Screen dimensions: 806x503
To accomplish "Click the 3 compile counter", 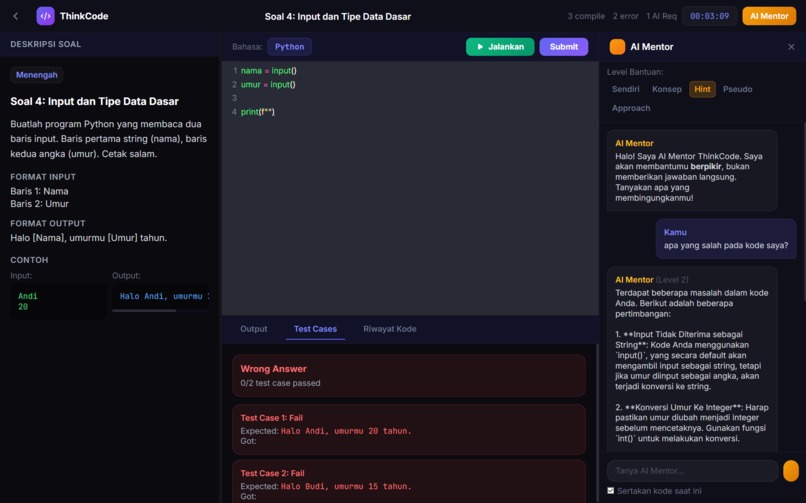I will (x=586, y=16).
